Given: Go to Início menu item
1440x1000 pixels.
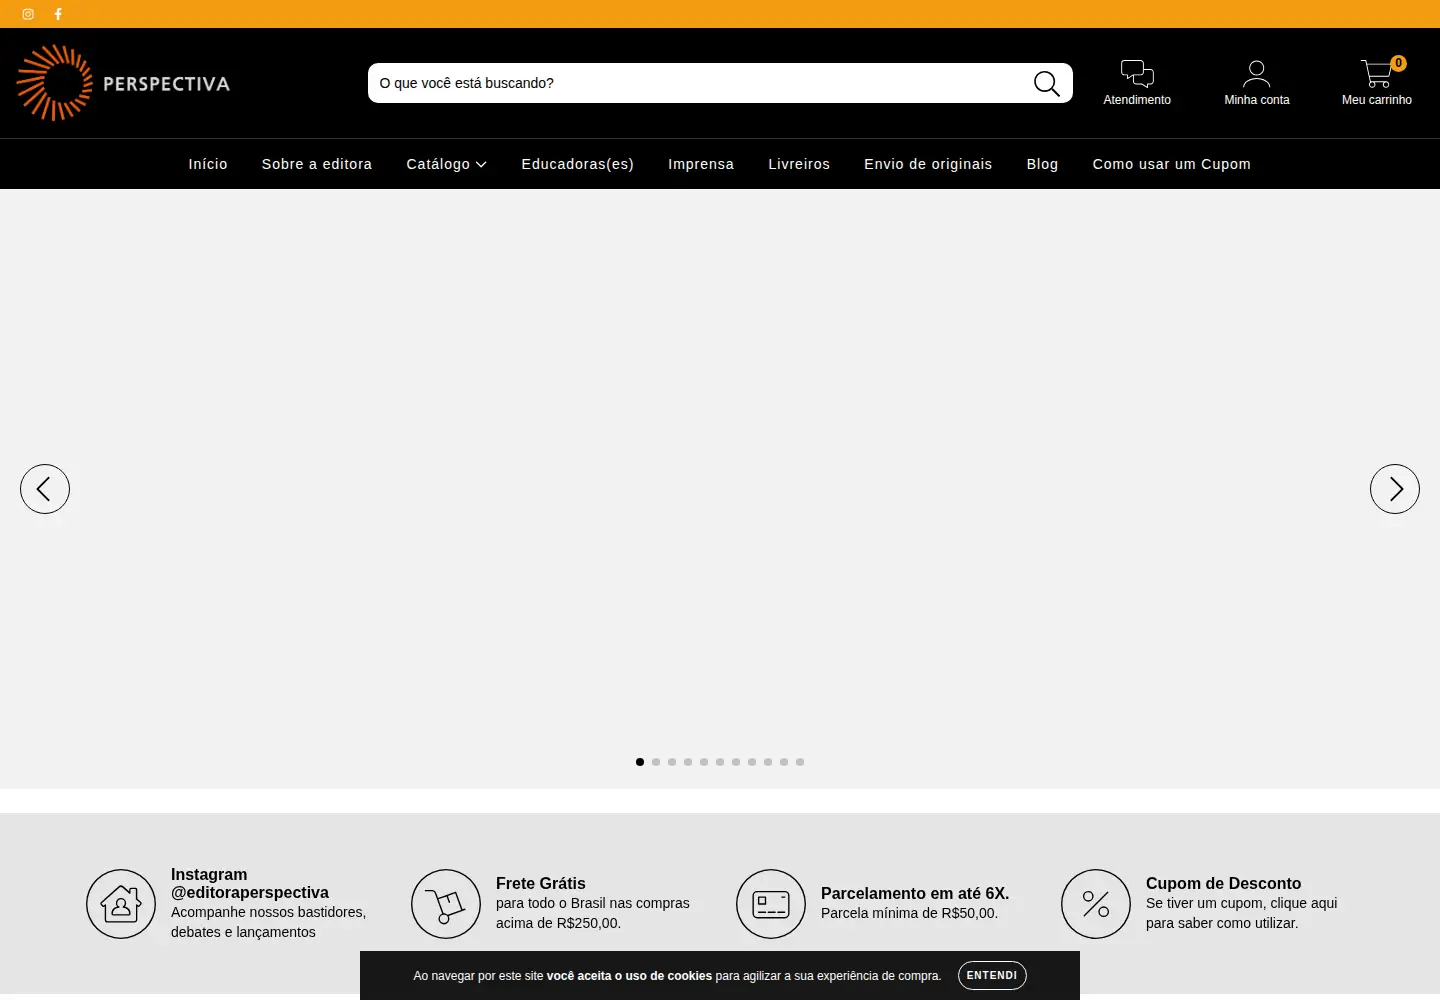Looking at the screenshot, I should (x=208, y=164).
